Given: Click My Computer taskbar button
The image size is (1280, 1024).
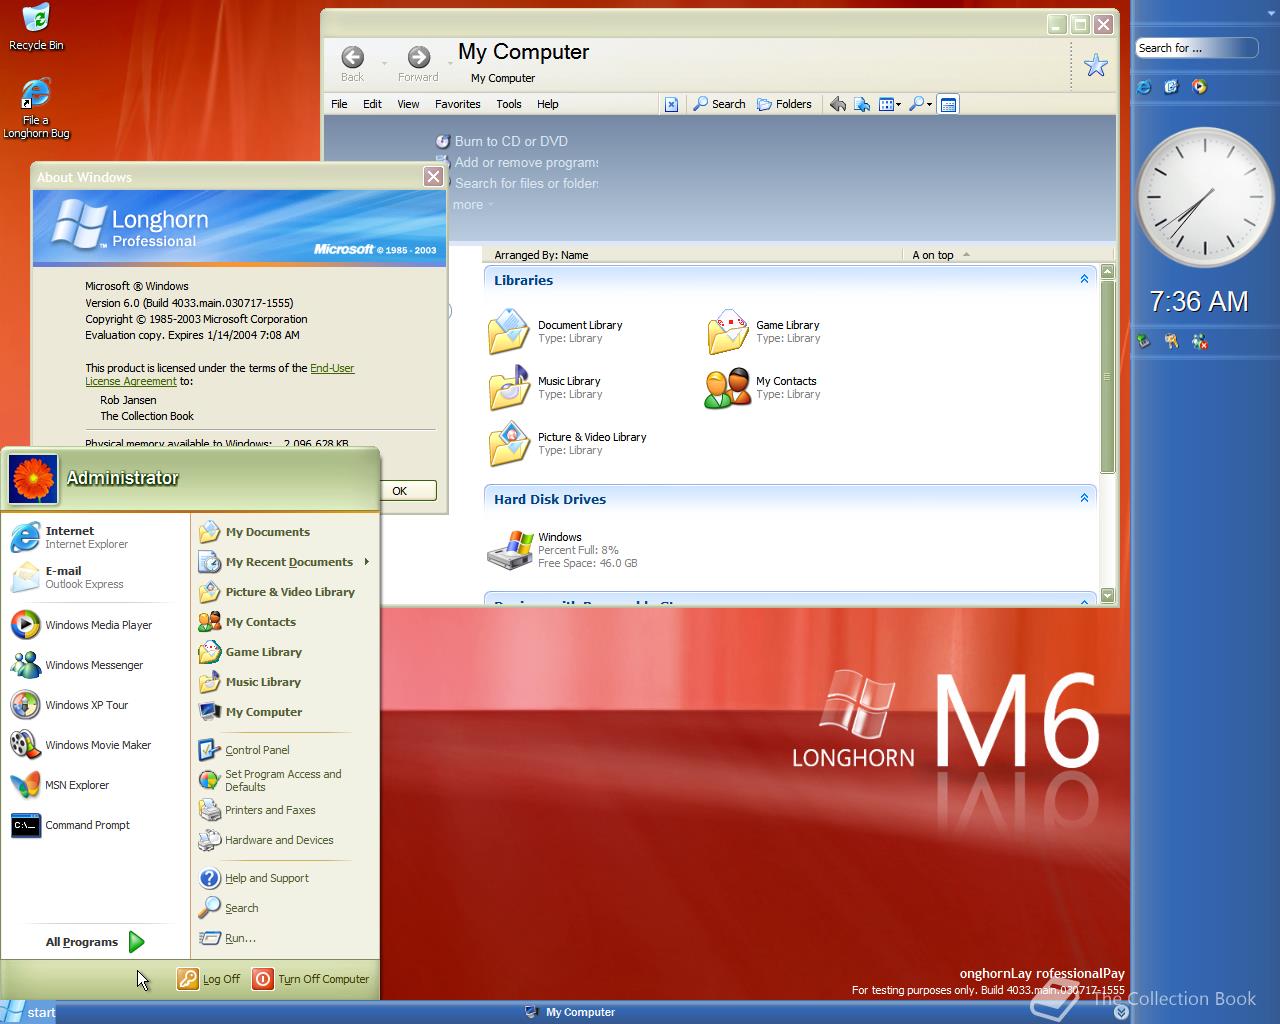Looking at the screenshot, I should click(570, 1012).
